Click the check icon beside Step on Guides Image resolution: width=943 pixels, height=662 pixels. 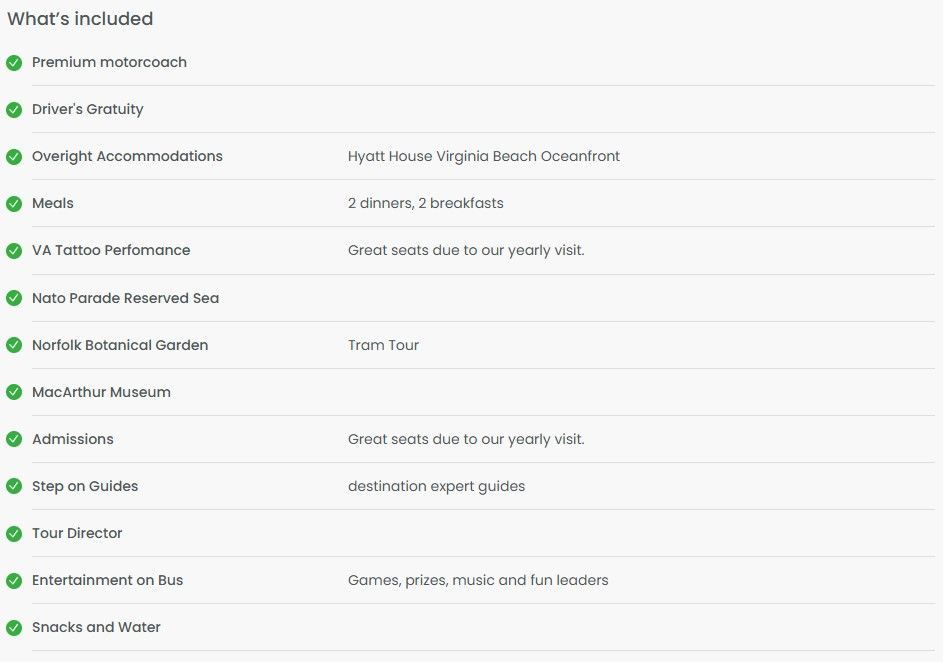point(14,486)
